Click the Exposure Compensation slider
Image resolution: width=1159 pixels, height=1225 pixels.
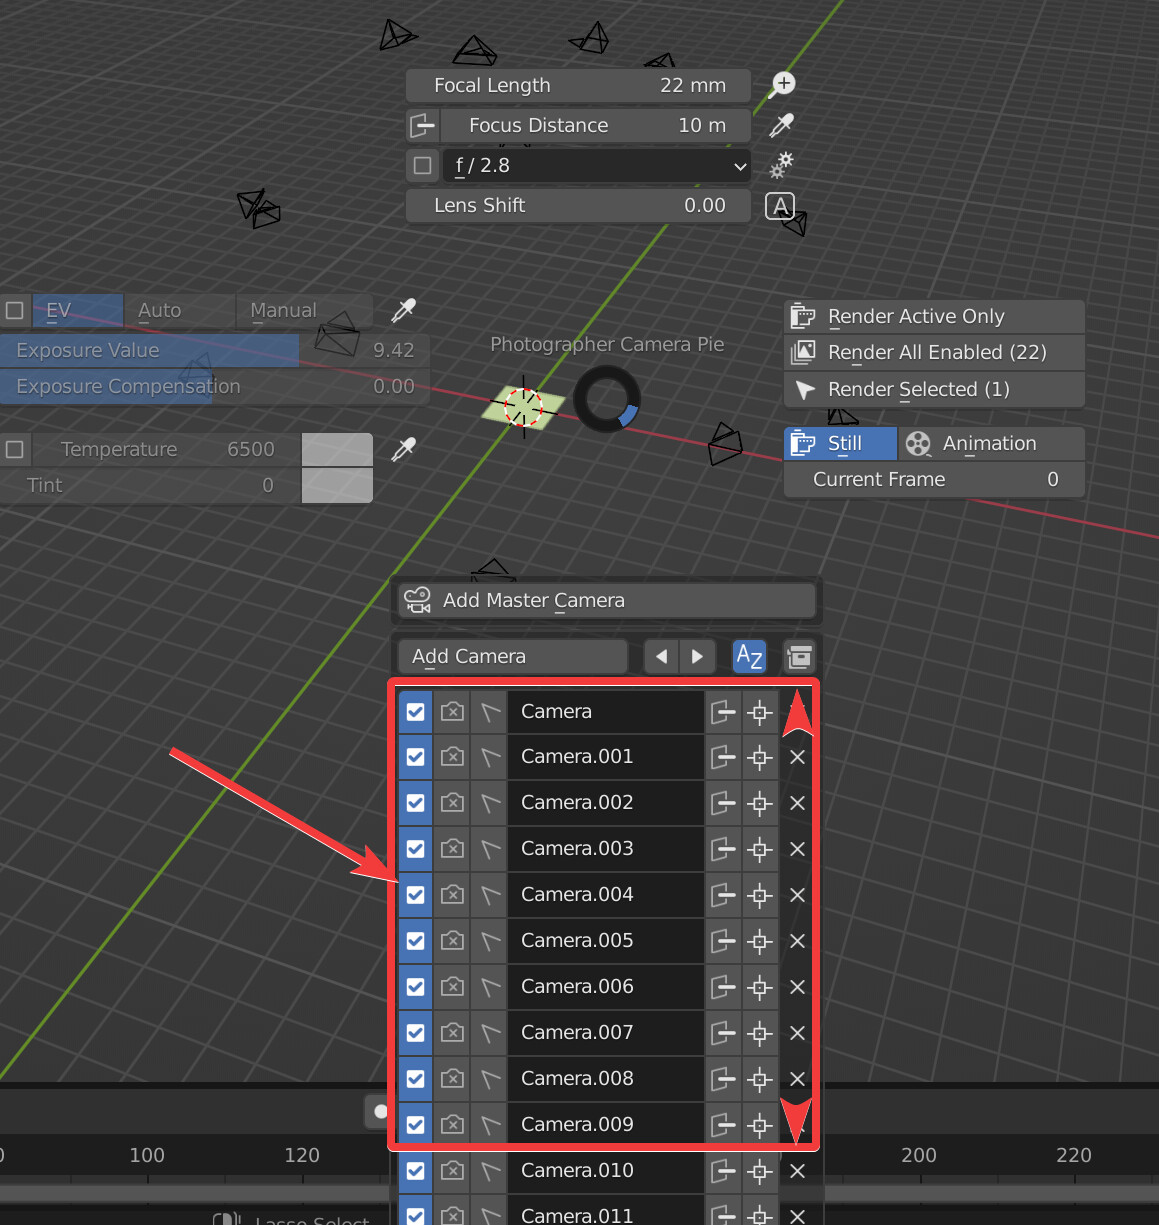coord(215,386)
